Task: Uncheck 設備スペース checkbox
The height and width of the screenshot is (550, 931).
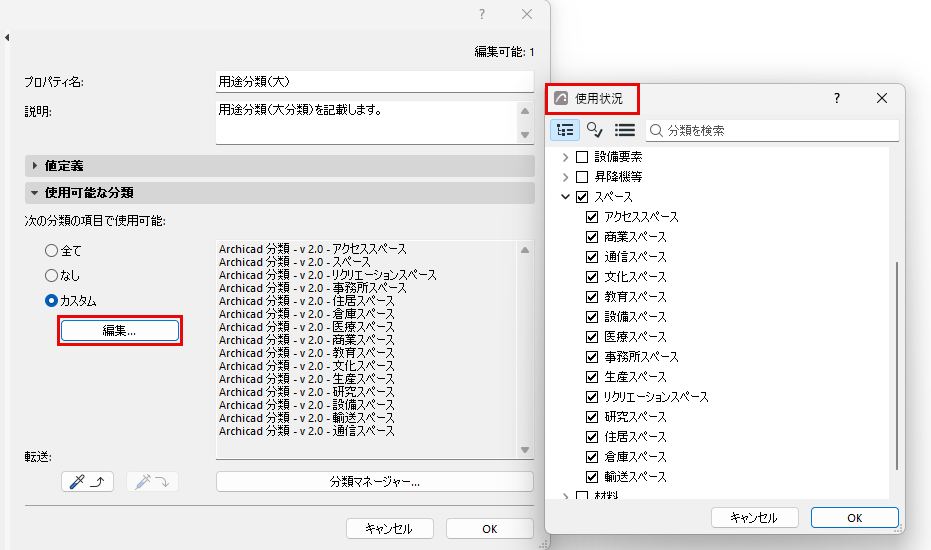Action: [591, 317]
